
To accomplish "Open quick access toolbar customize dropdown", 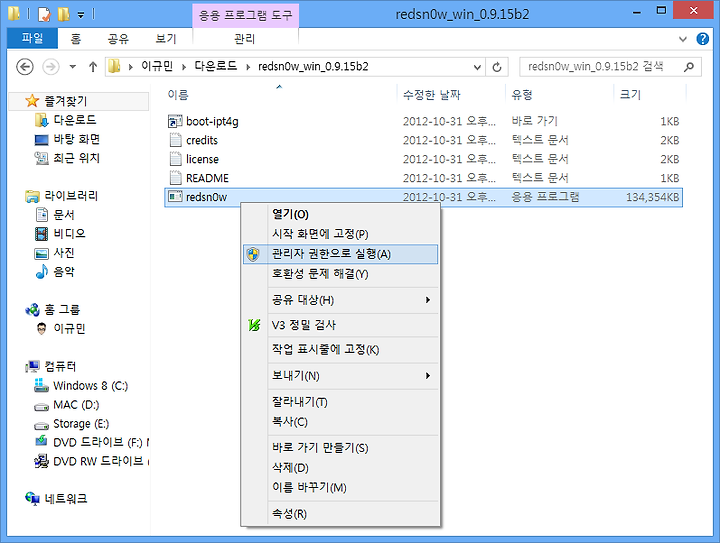I will point(81,15).
